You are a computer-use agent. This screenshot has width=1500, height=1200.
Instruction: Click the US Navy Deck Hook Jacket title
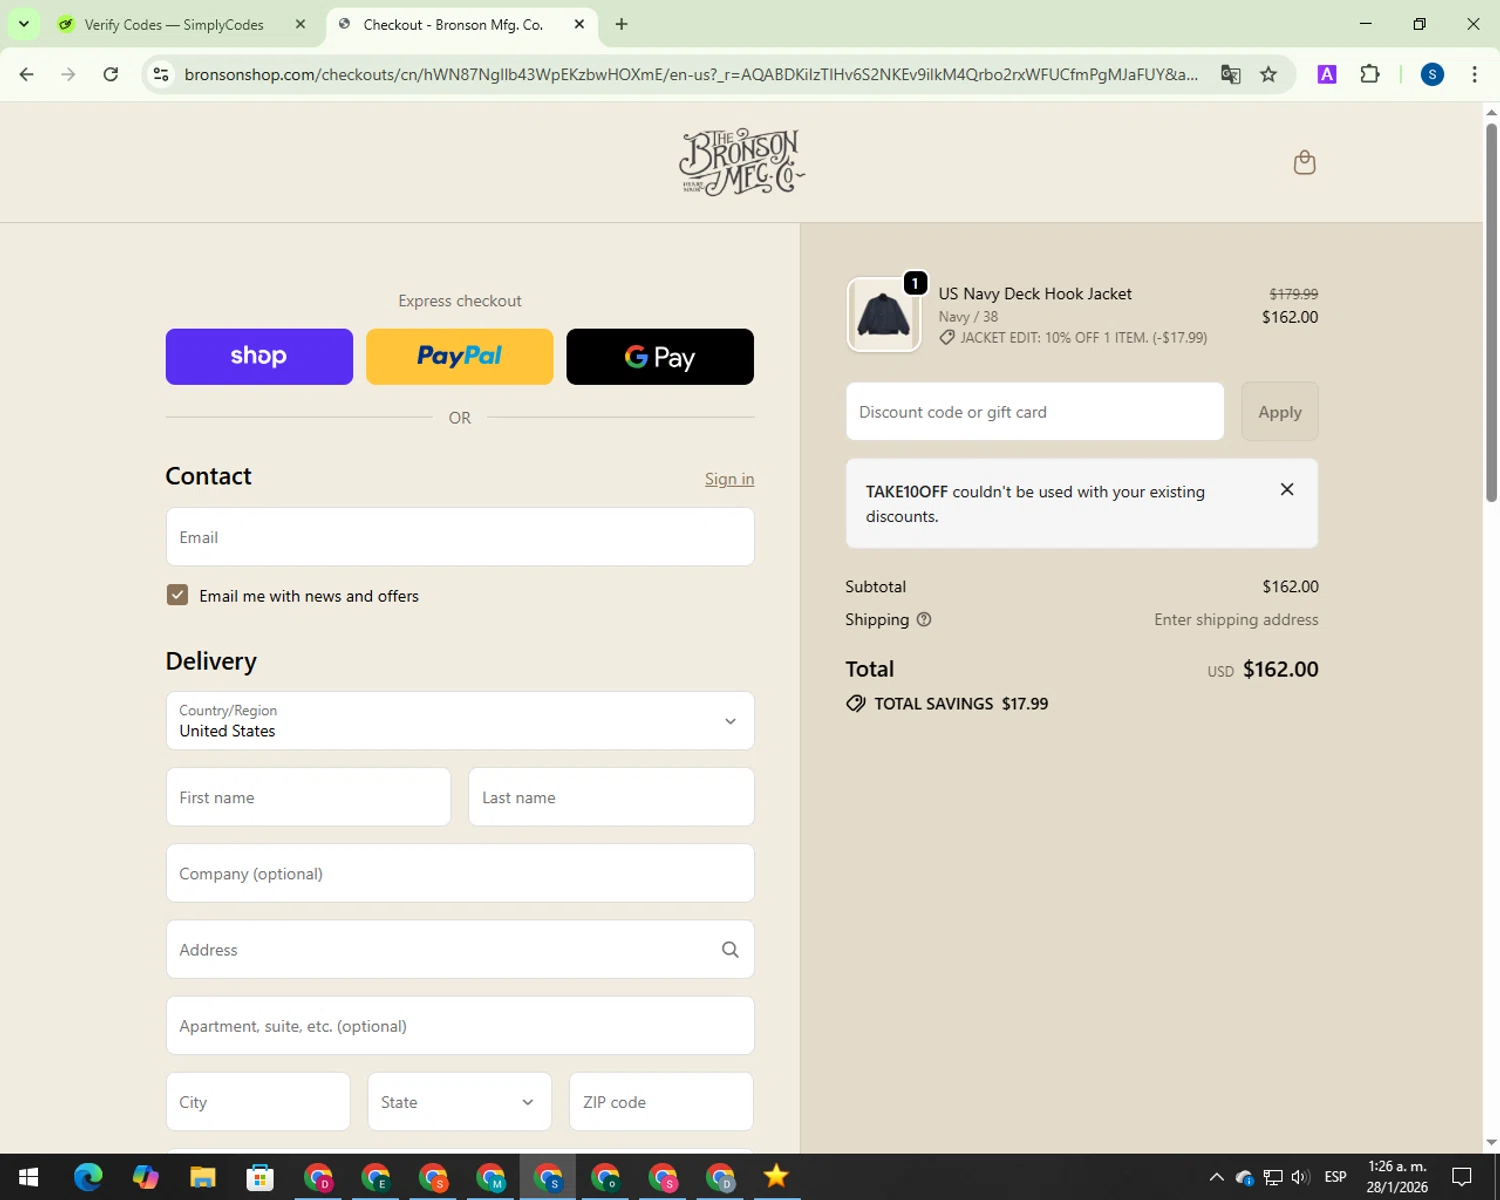[x=1035, y=294]
